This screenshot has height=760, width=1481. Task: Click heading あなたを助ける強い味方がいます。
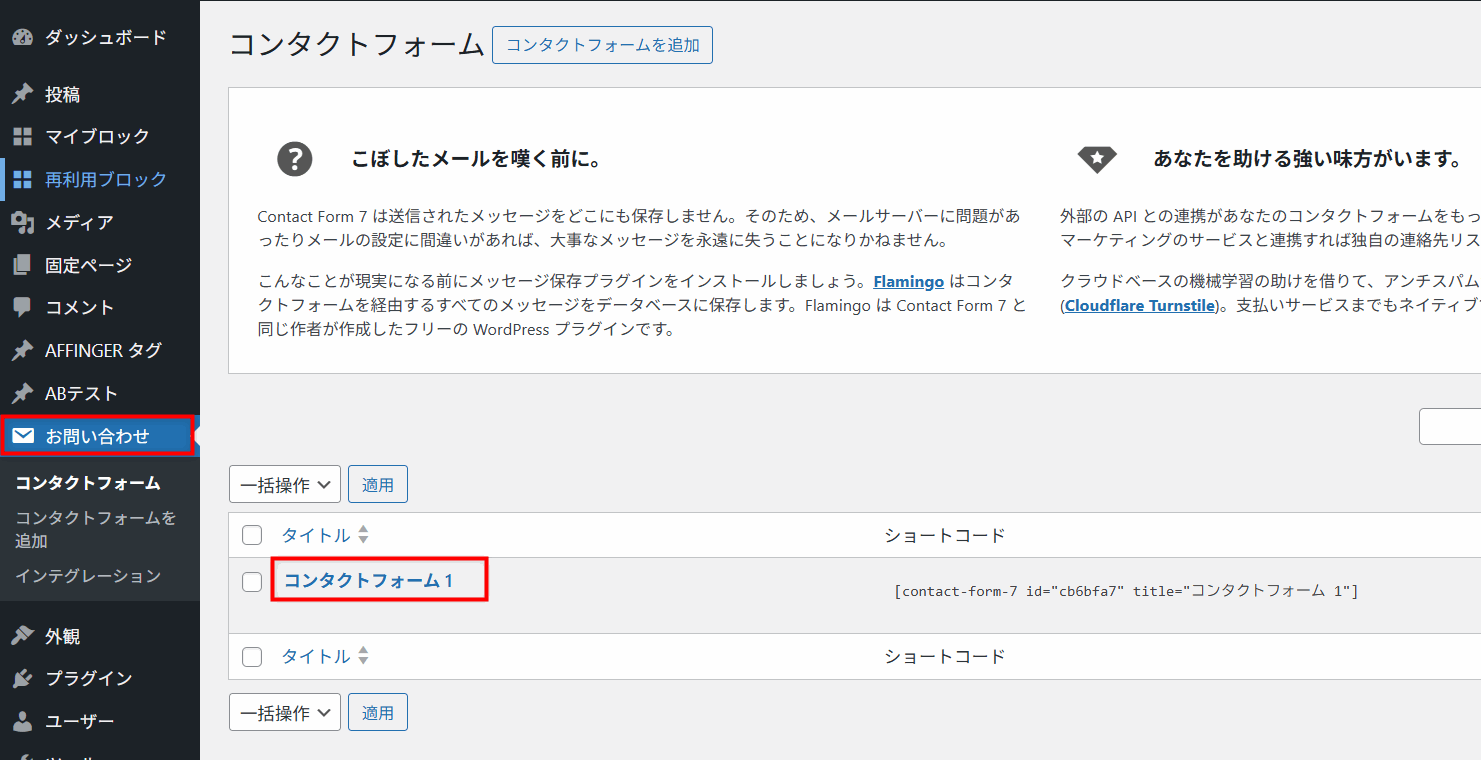[x=1309, y=159]
